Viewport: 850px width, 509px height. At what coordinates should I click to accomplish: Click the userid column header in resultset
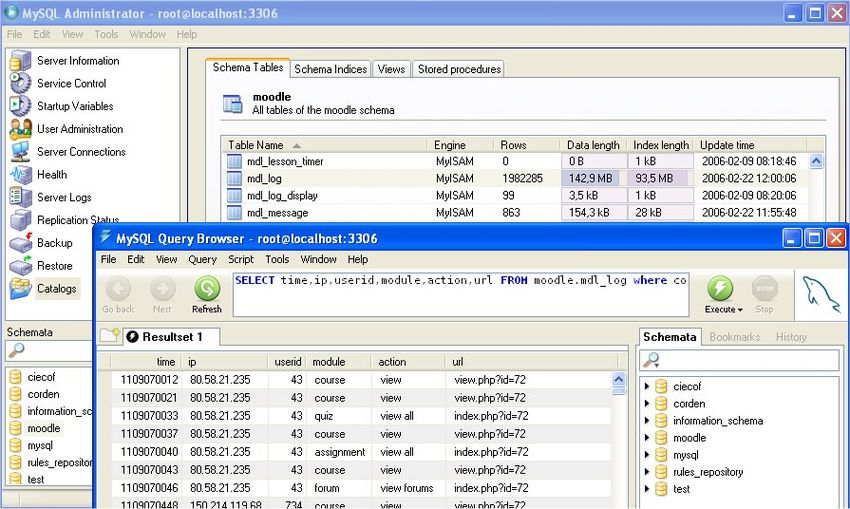pyautogui.click(x=287, y=362)
